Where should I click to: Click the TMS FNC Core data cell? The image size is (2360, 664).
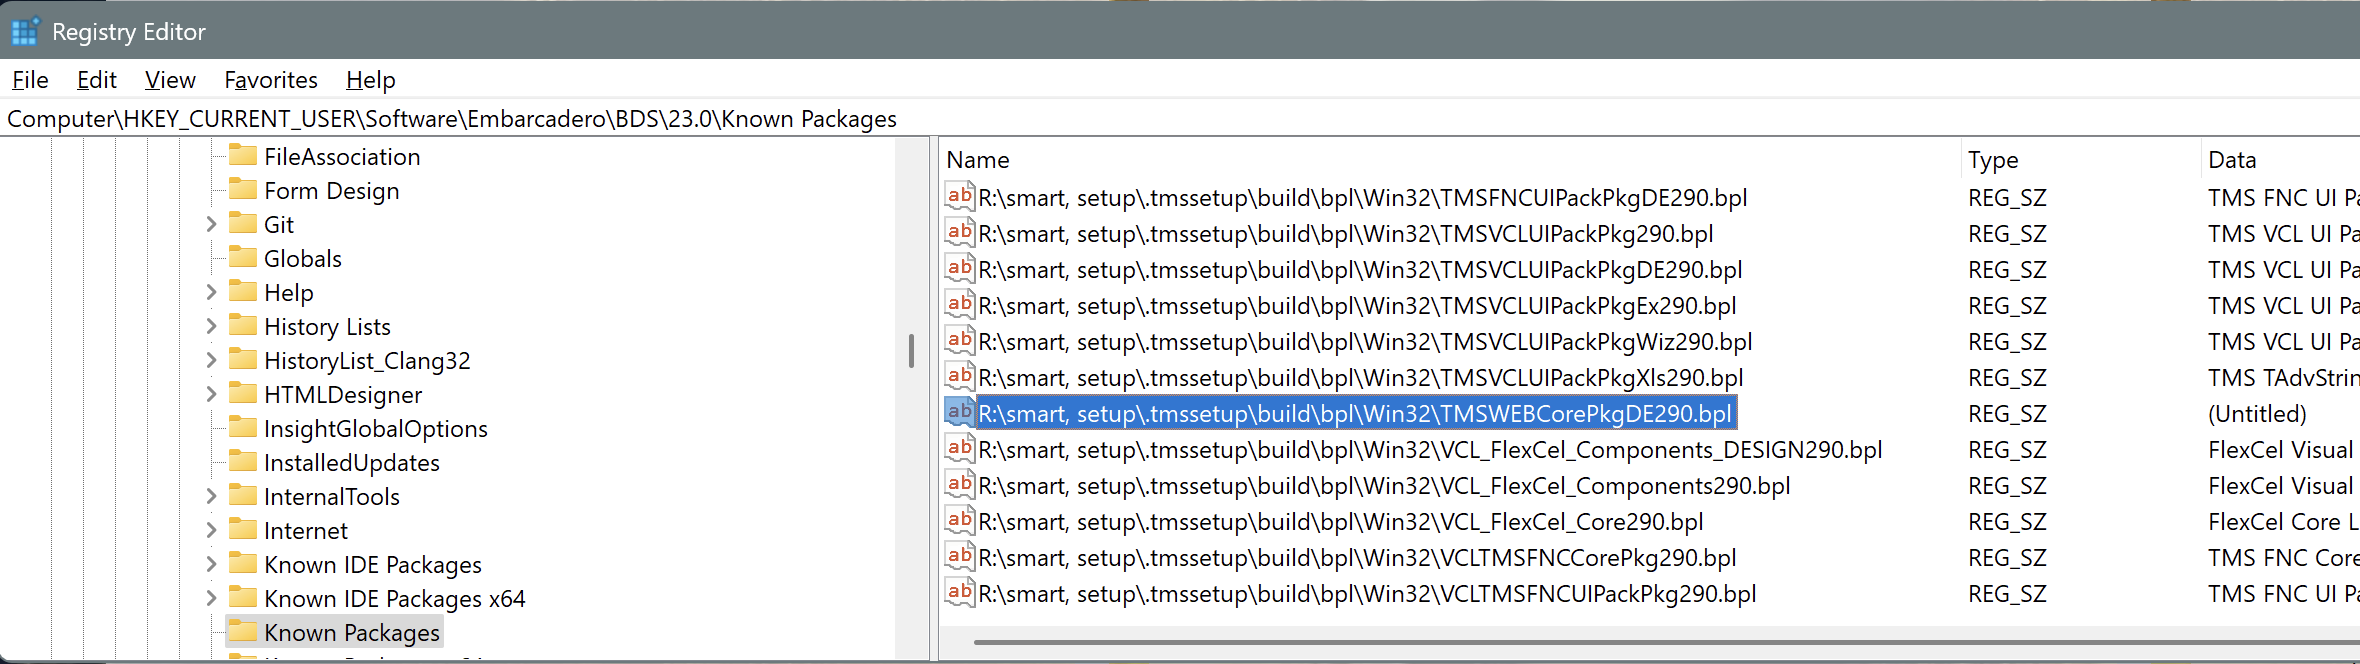click(2284, 558)
